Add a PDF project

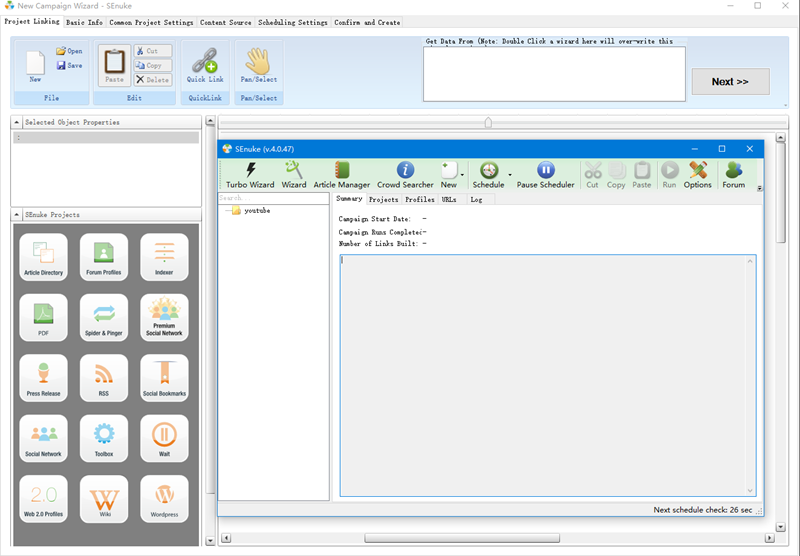[43, 317]
